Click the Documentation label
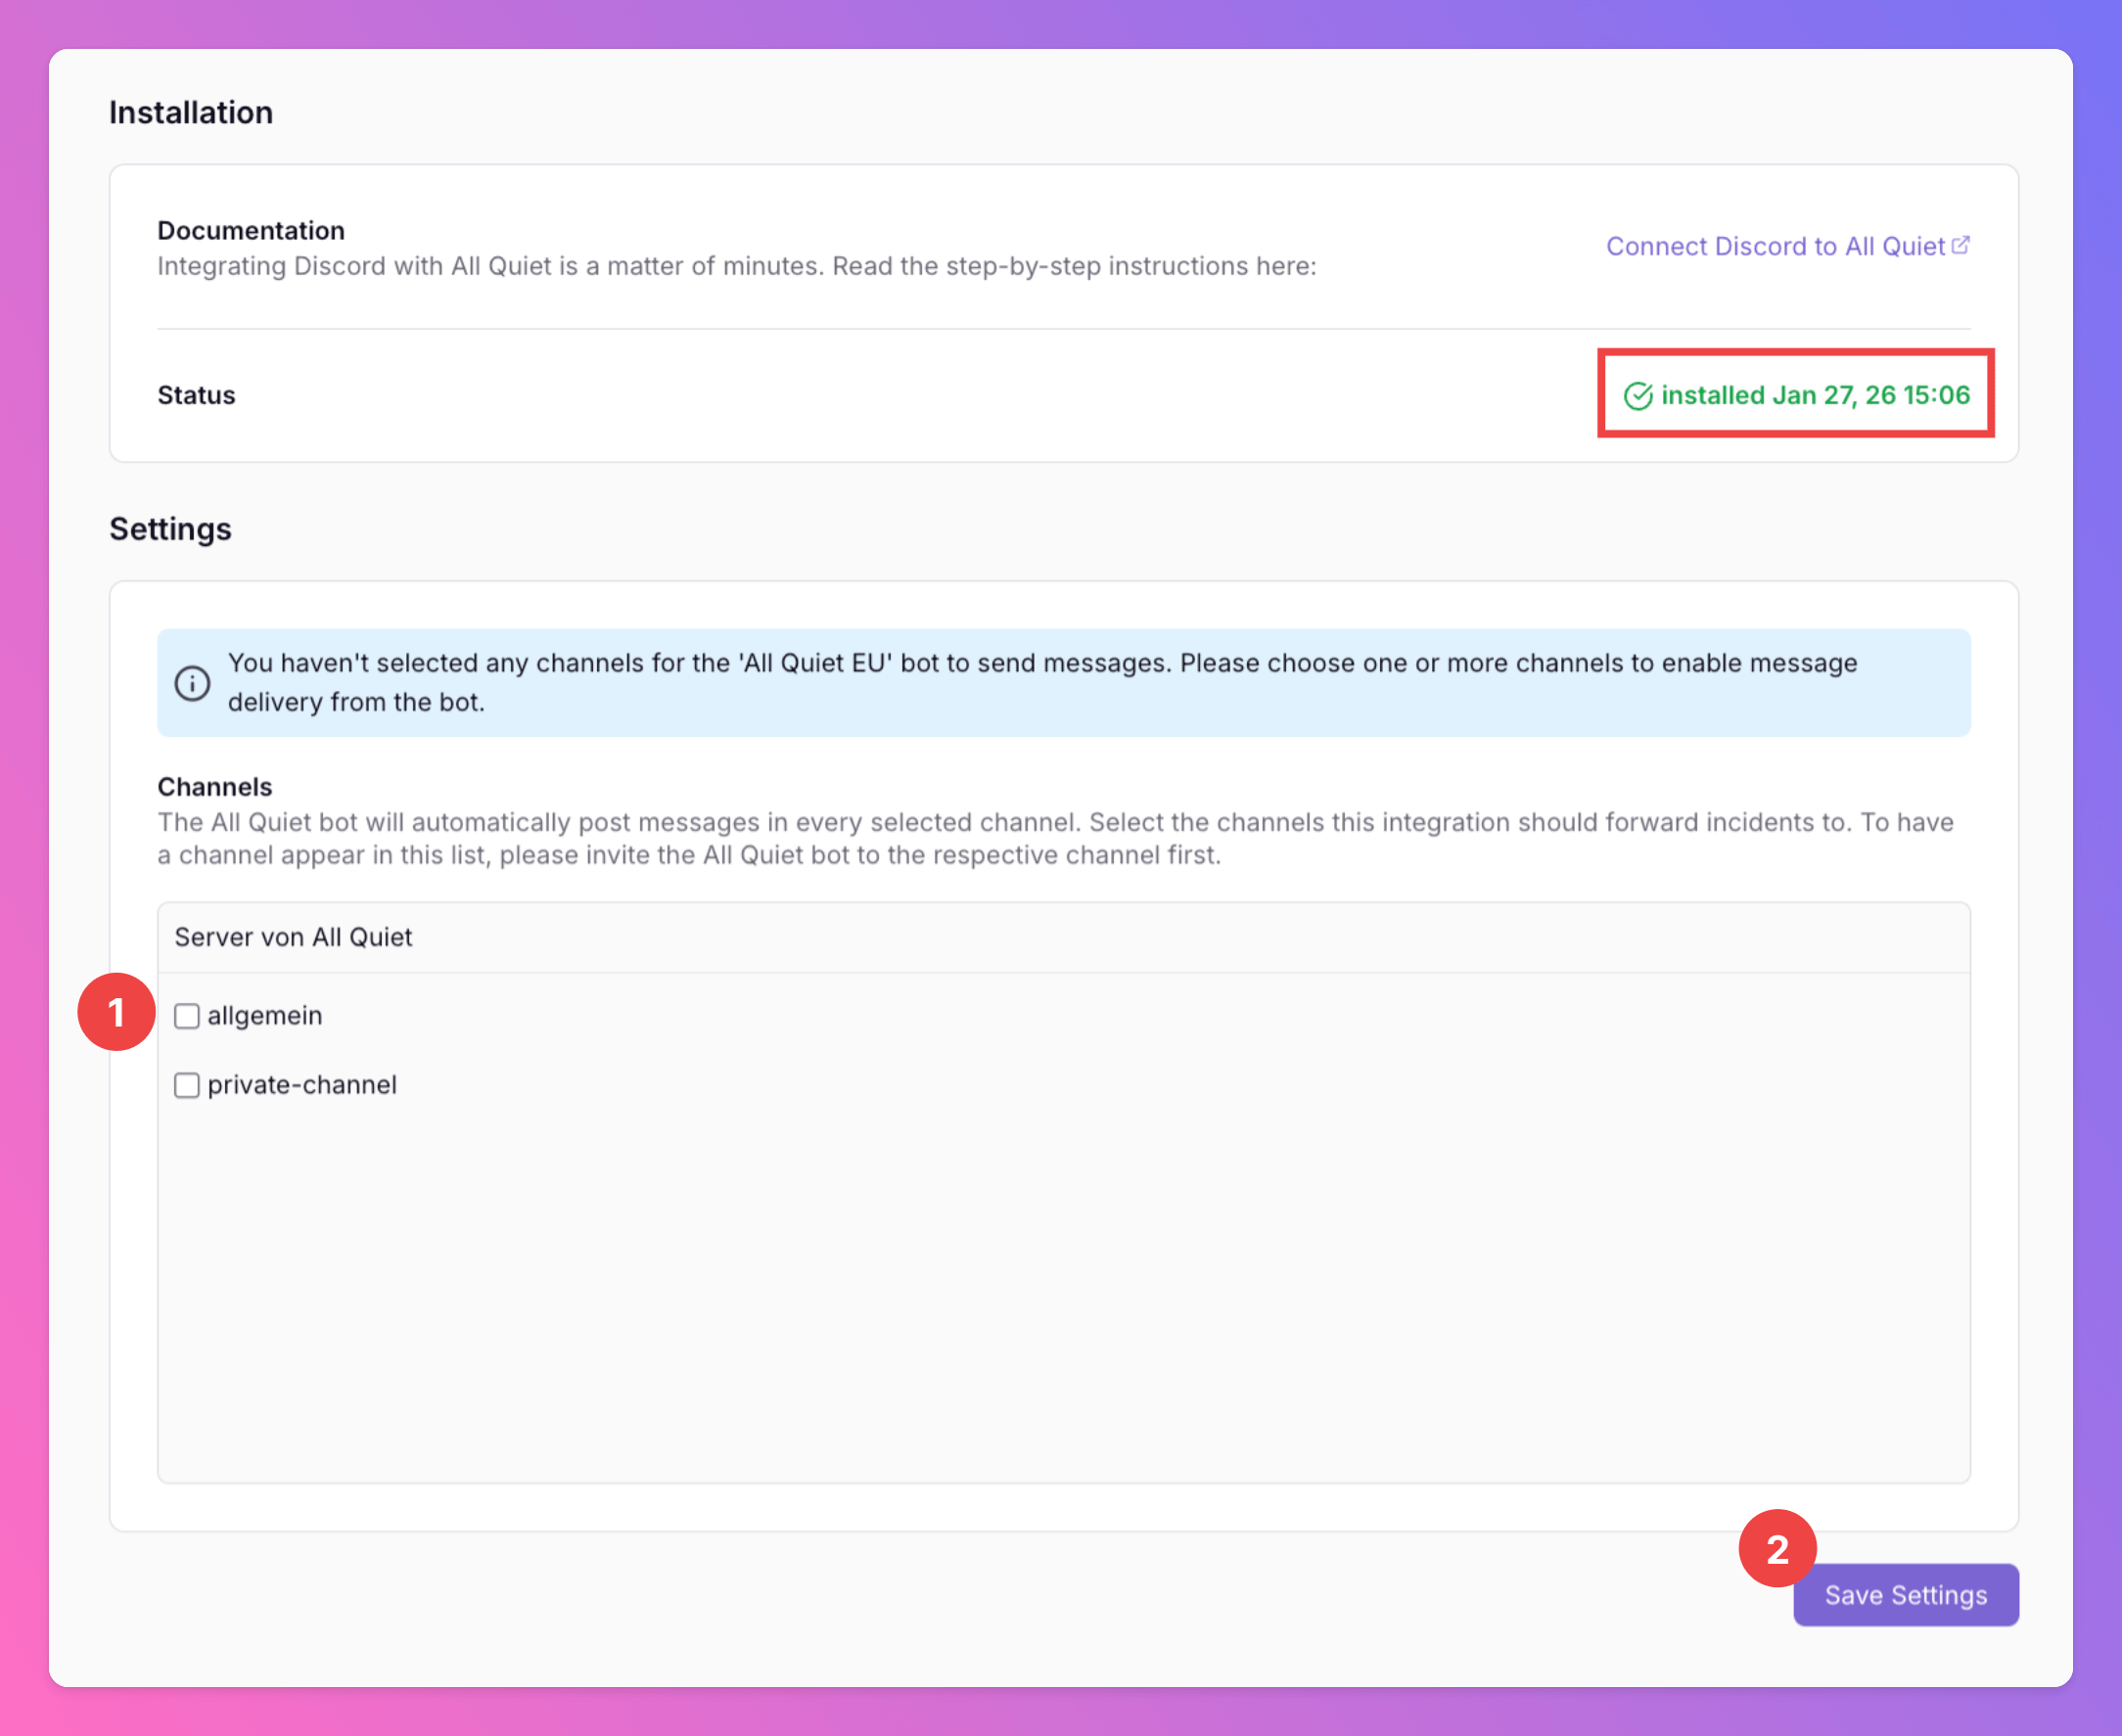2122x1736 pixels. (251, 231)
